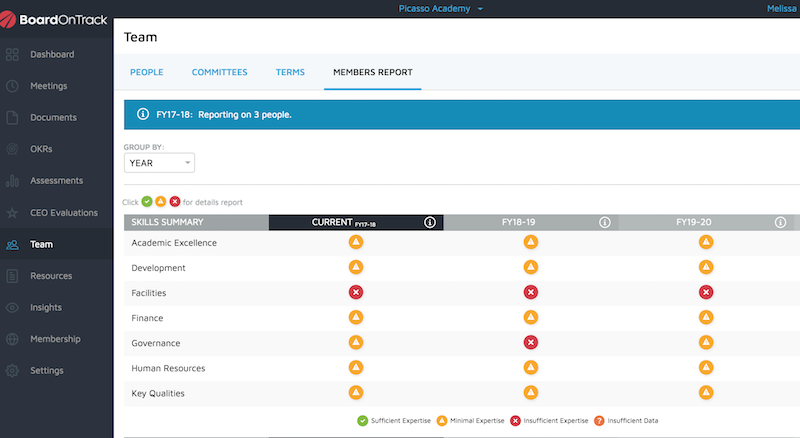This screenshot has height=438, width=800.
Task: Open Facilities red X icon under FY18-19
Action: pyautogui.click(x=531, y=293)
